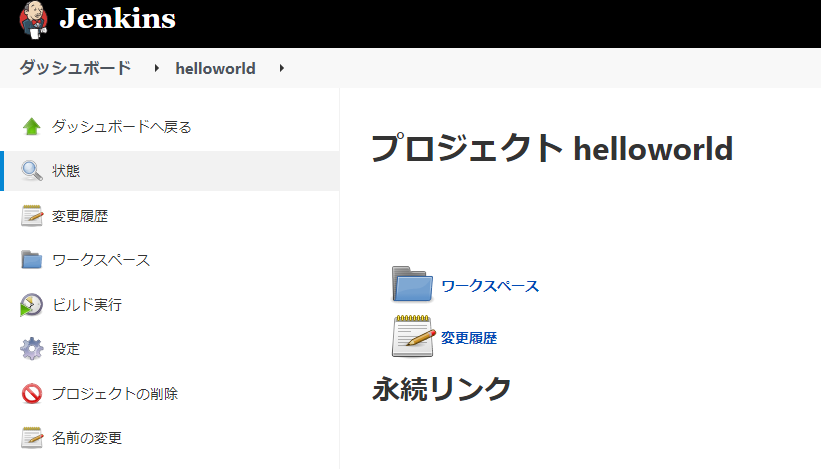Viewport: 821px width, 469px height.
Task: Click the small folder icon in sidebar
Action: click(x=31, y=260)
